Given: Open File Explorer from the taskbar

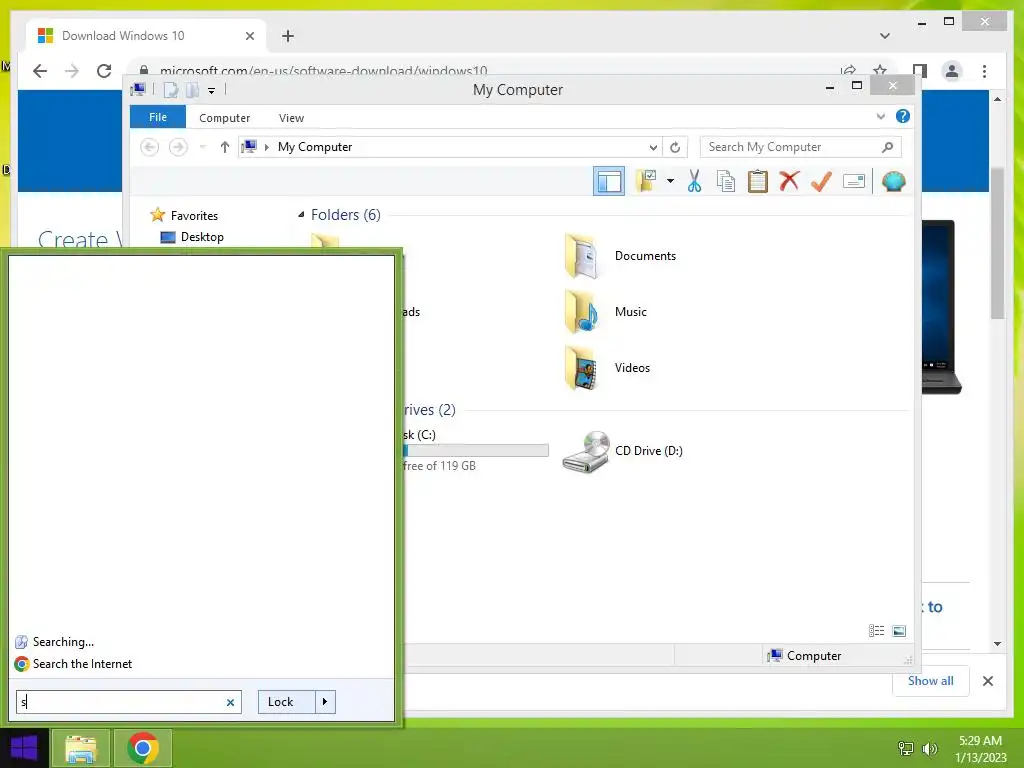Looking at the screenshot, I should 80,748.
